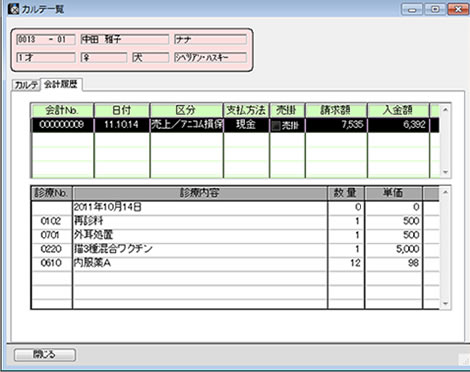The height and width of the screenshot is (372, 470).
Task: Maximize the カルテ一覧 window
Action: coord(435,9)
